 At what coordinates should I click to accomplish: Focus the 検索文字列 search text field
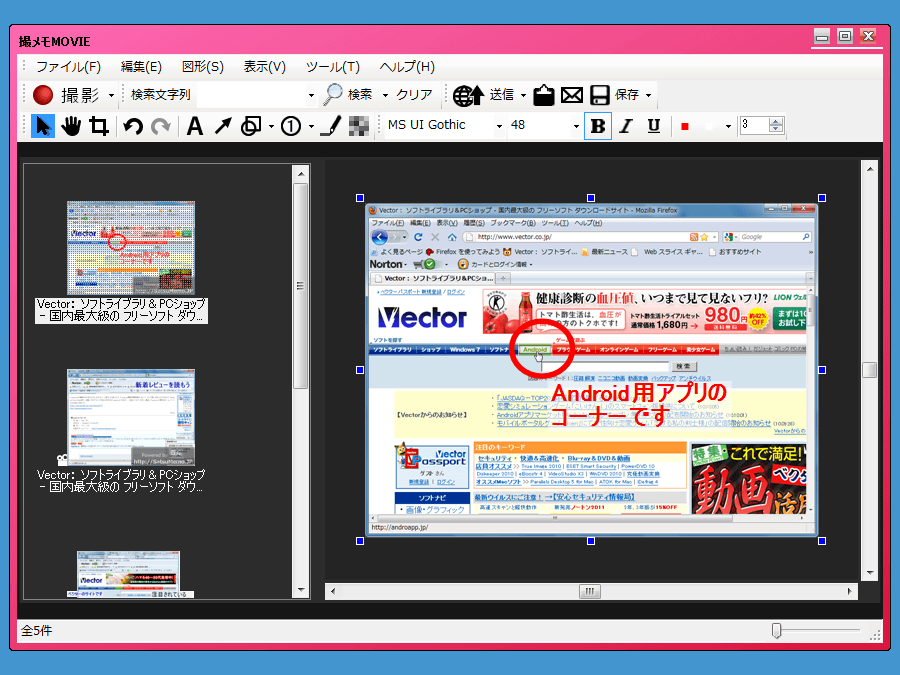click(251, 95)
